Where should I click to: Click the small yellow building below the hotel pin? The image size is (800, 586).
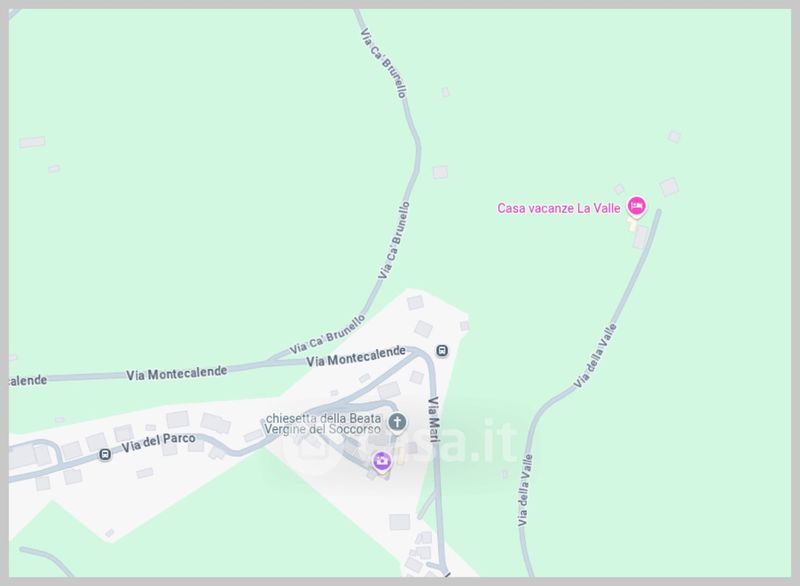633,225
